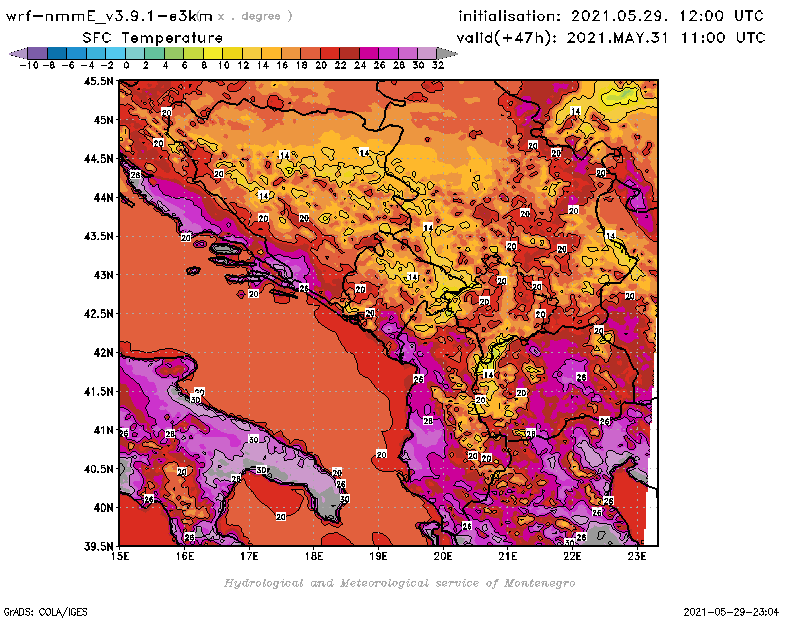The height and width of the screenshot is (618, 800).
Task: Click the '43.5N' latitude axis label
Action: tap(98, 236)
